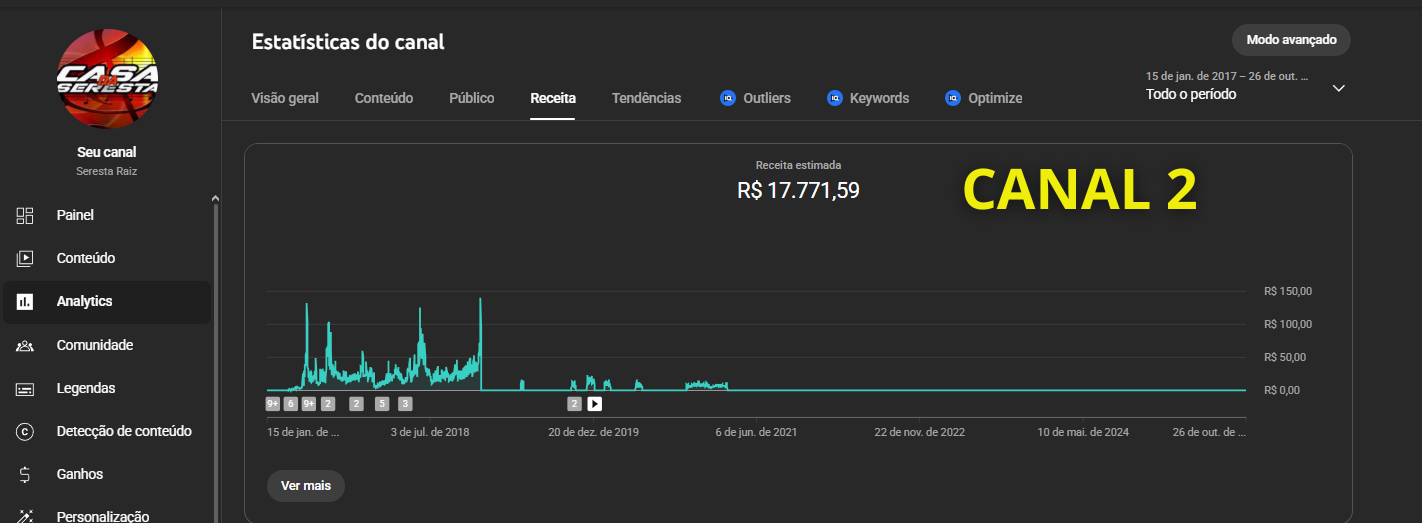
Task: Click the blue icon beside Keywords
Action: (x=834, y=98)
